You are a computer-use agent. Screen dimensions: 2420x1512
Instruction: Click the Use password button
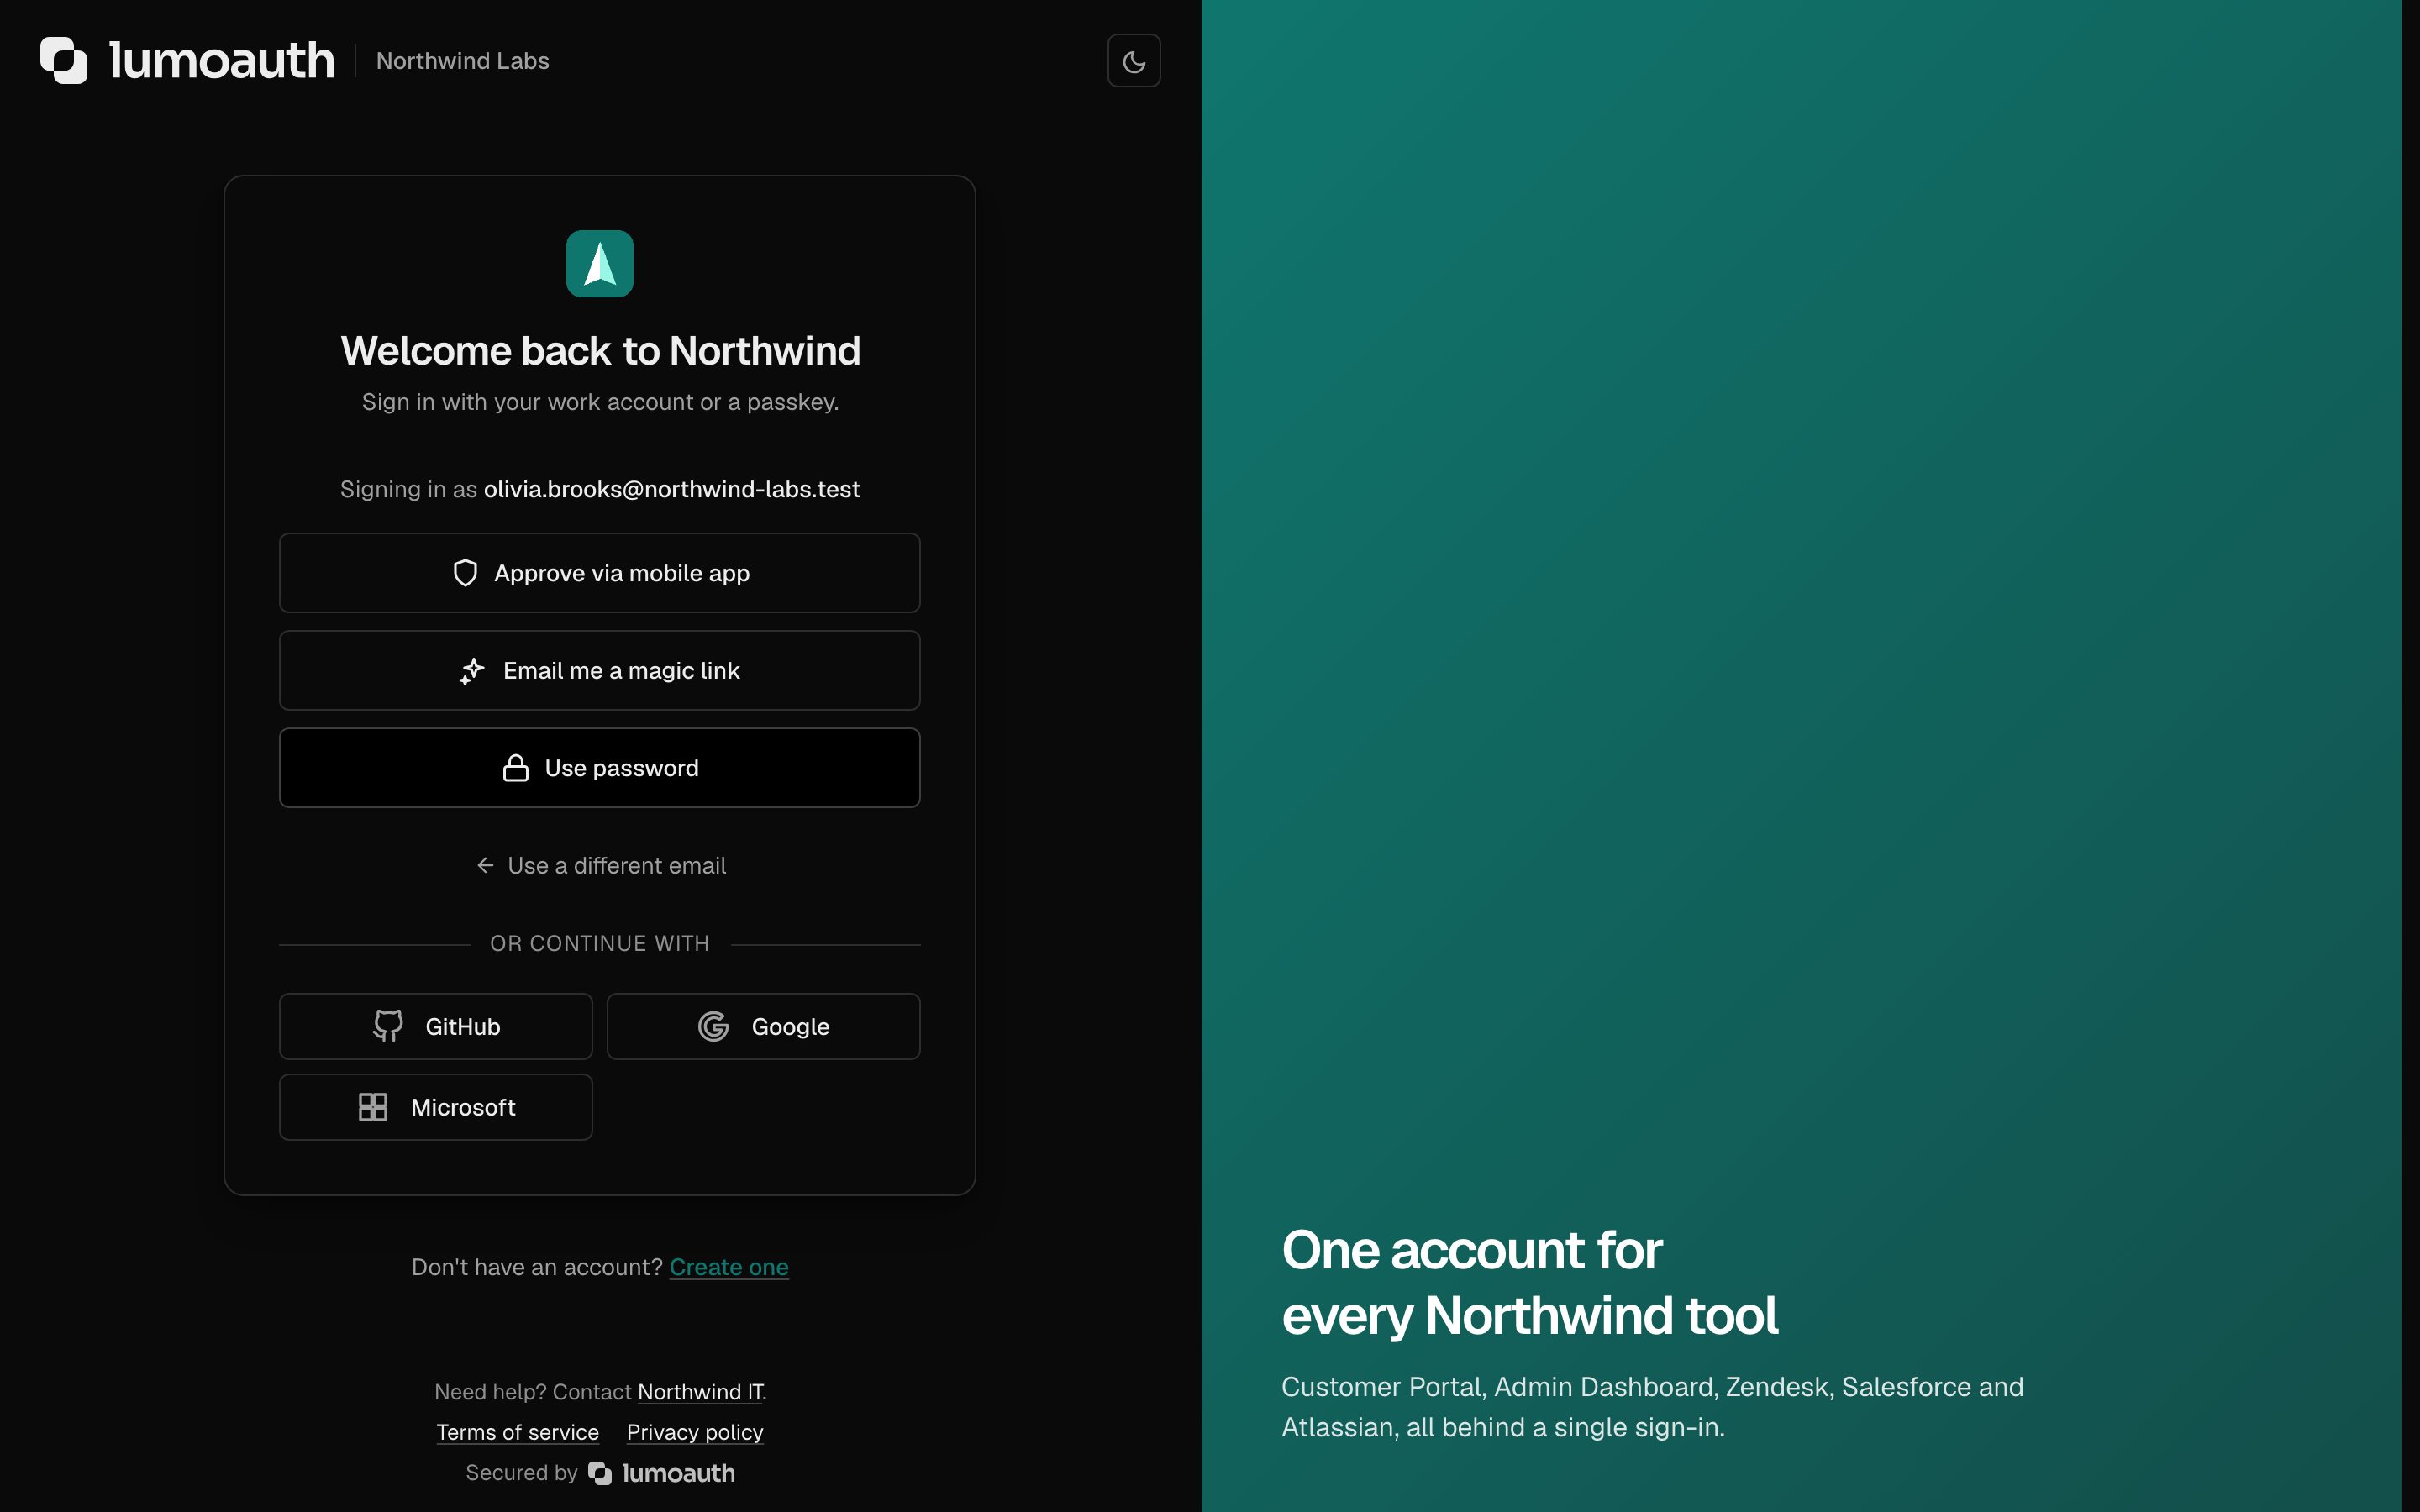pos(599,768)
